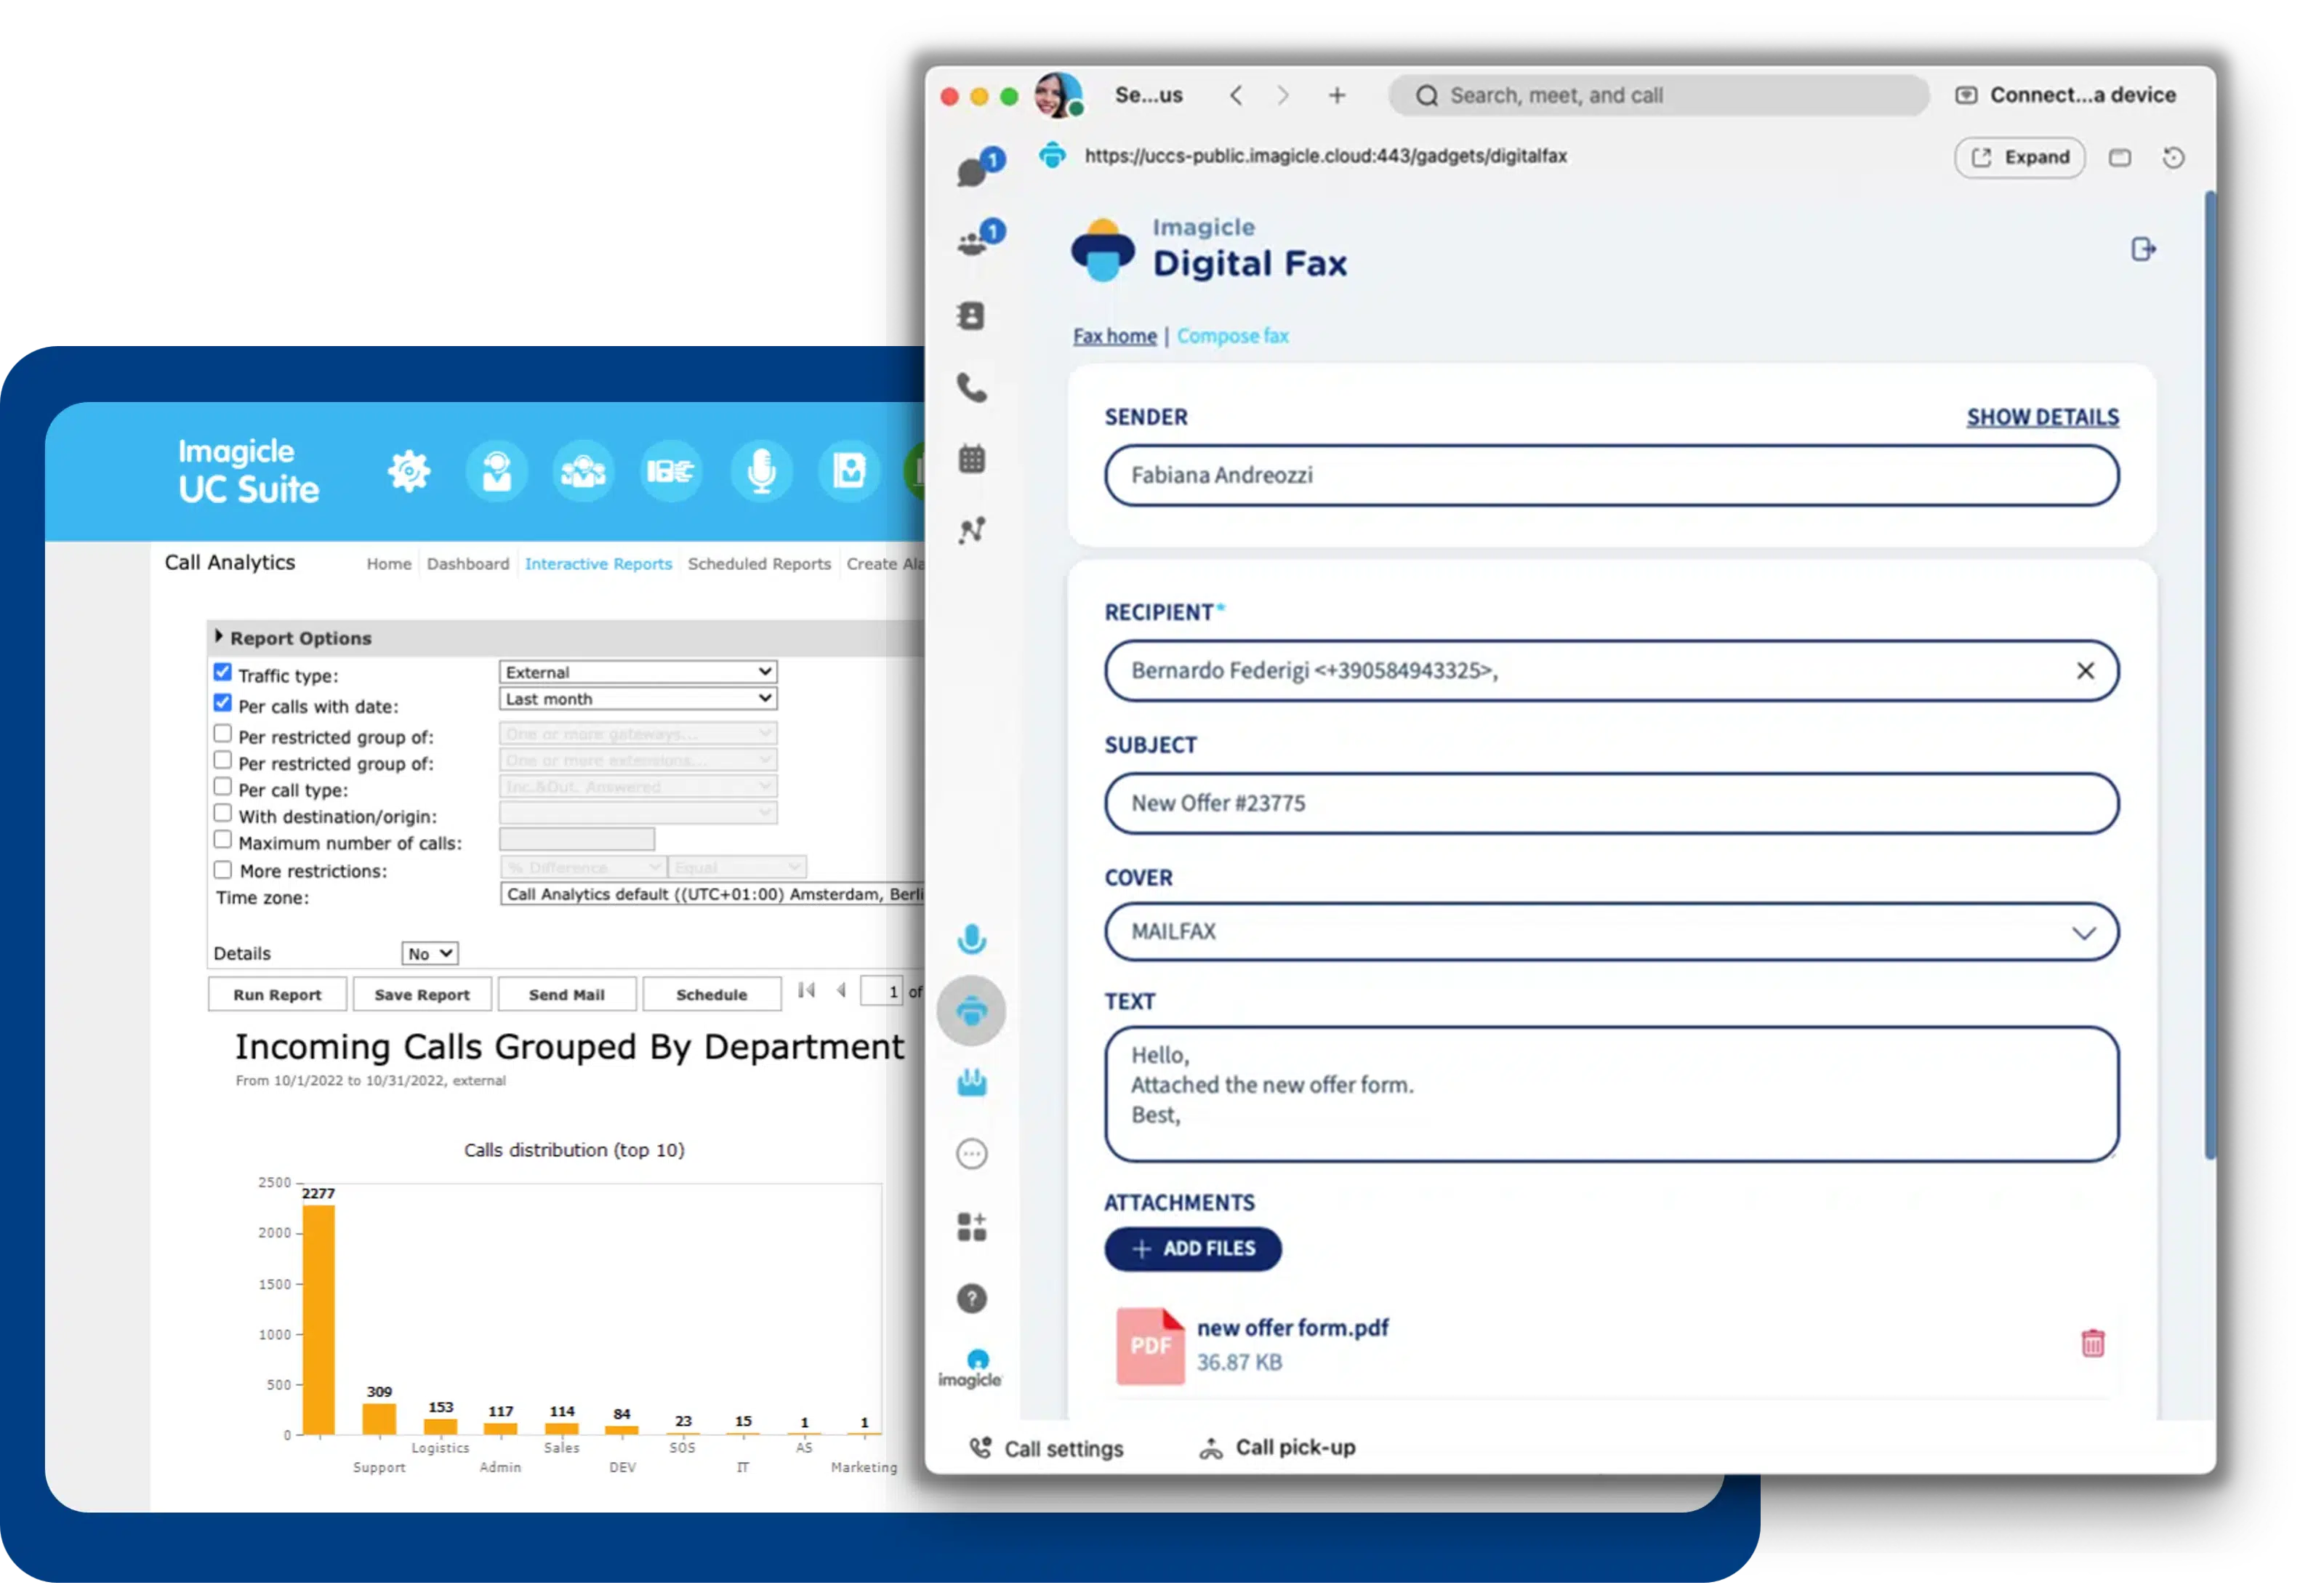Click the SHOW DETAILS link
This screenshot has height=1585, width=2324.
click(x=2042, y=417)
